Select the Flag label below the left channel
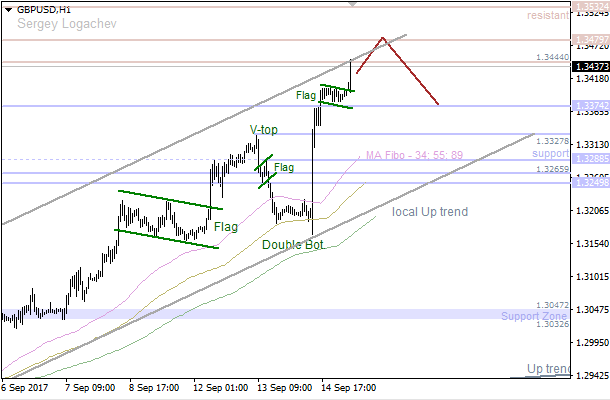Screen dimensions: 610x400 [226, 227]
